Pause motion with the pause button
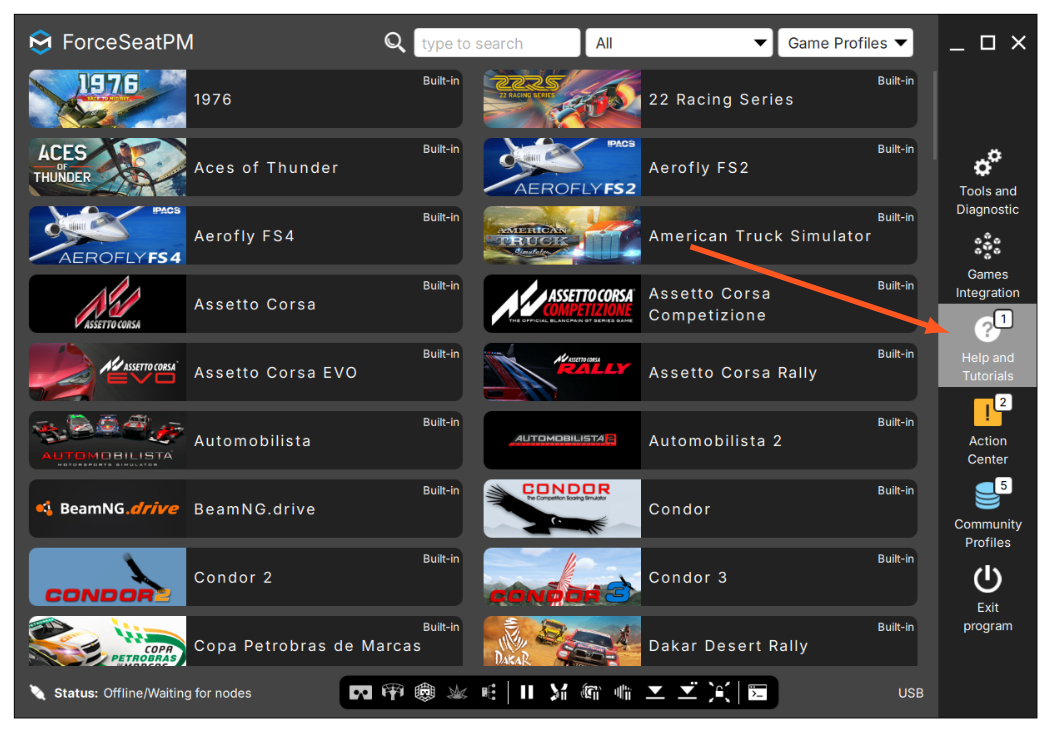This screenshot has height=733, width=1052. [527, 692]
